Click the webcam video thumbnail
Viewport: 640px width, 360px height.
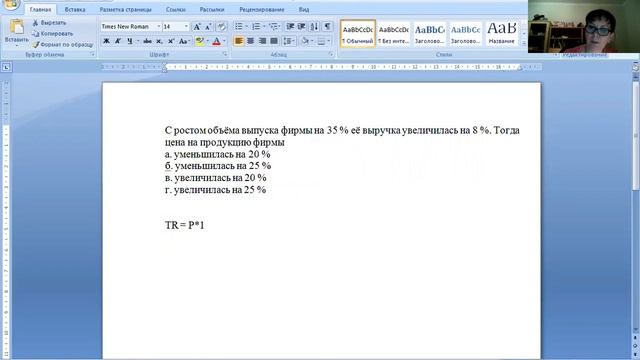(x=584, y=27)
